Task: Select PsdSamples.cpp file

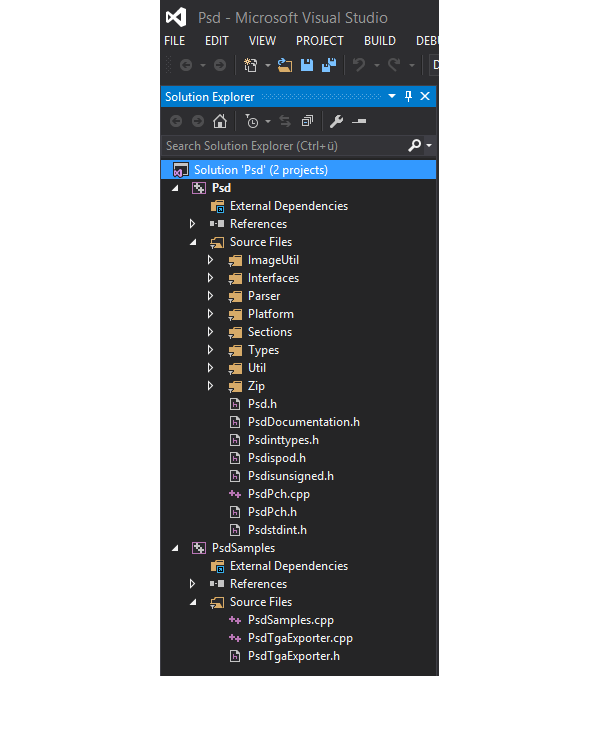Action: [x=291, y=620]
